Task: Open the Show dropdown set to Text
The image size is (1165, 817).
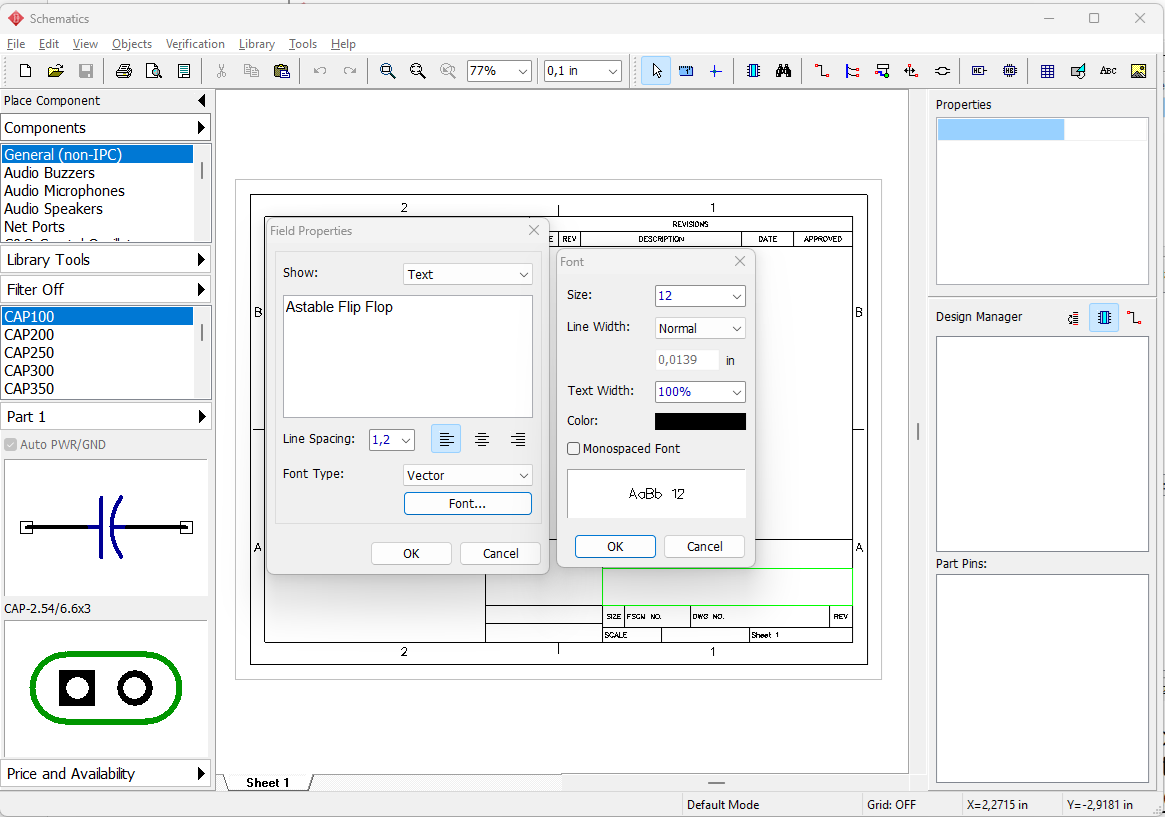Action: click(468, 274)
